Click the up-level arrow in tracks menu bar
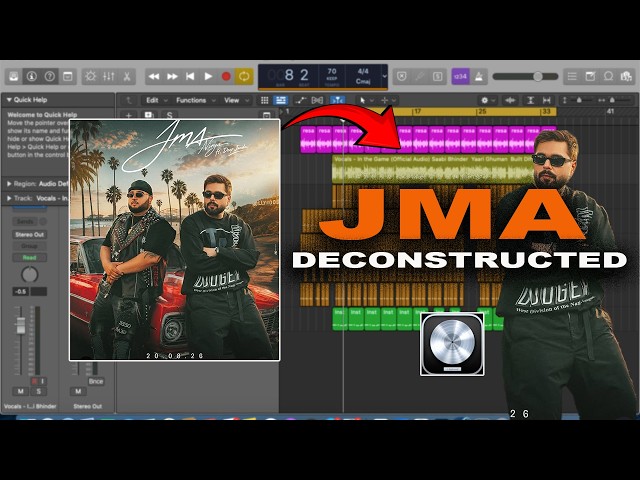The image size is (640, 480). pos(129,100)
